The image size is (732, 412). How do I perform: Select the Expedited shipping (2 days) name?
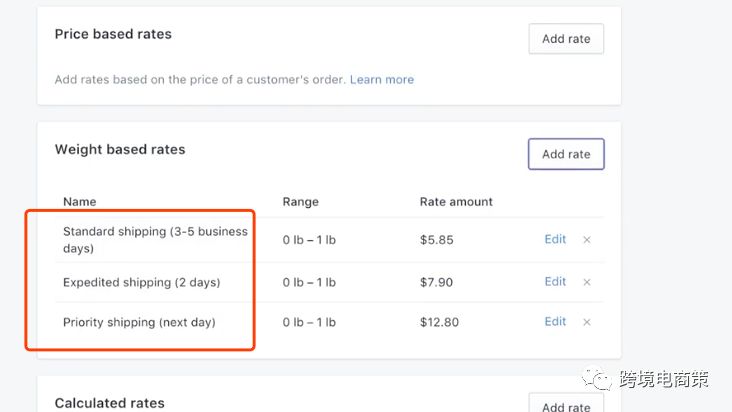coord(141,282)
